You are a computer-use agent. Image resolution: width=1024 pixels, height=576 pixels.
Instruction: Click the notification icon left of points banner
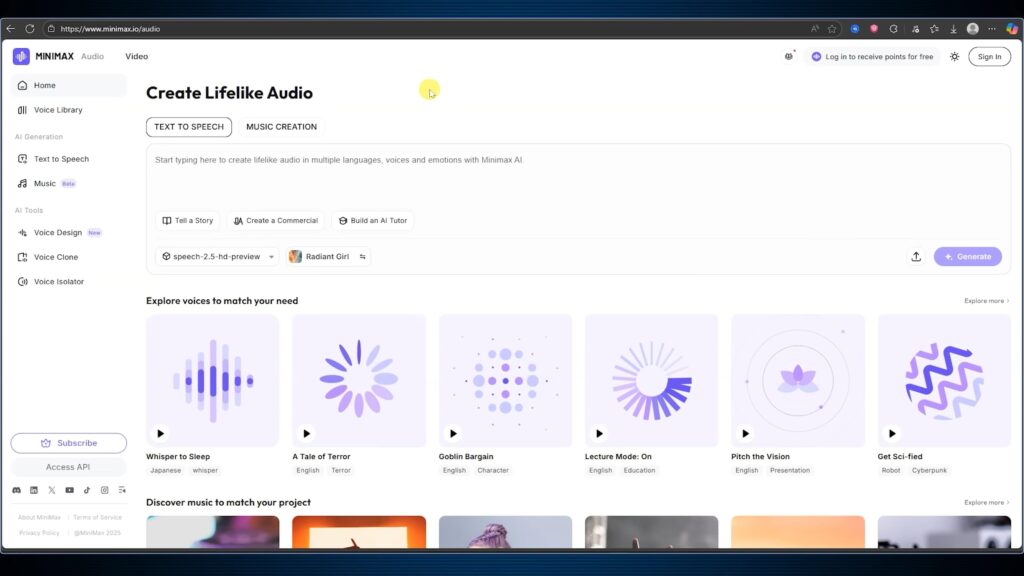pos(789,56)
